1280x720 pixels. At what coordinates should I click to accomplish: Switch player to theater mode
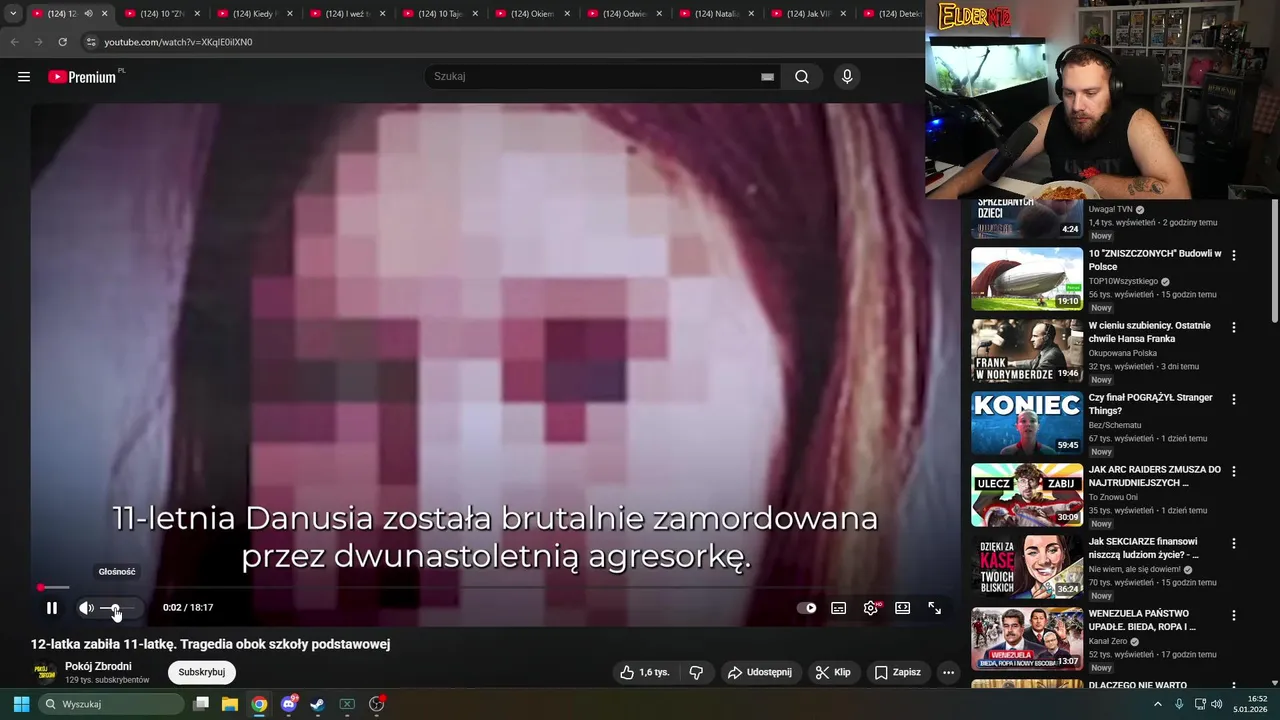point(903,608)
